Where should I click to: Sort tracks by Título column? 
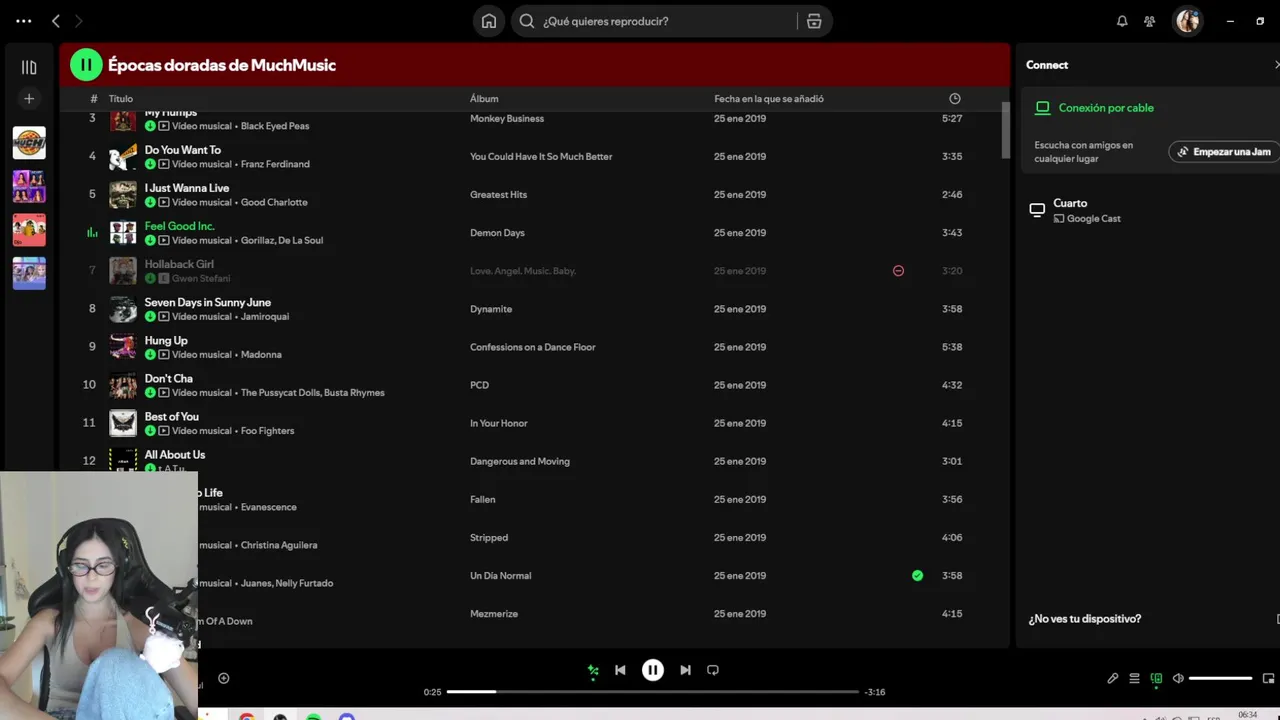point(121,99)
